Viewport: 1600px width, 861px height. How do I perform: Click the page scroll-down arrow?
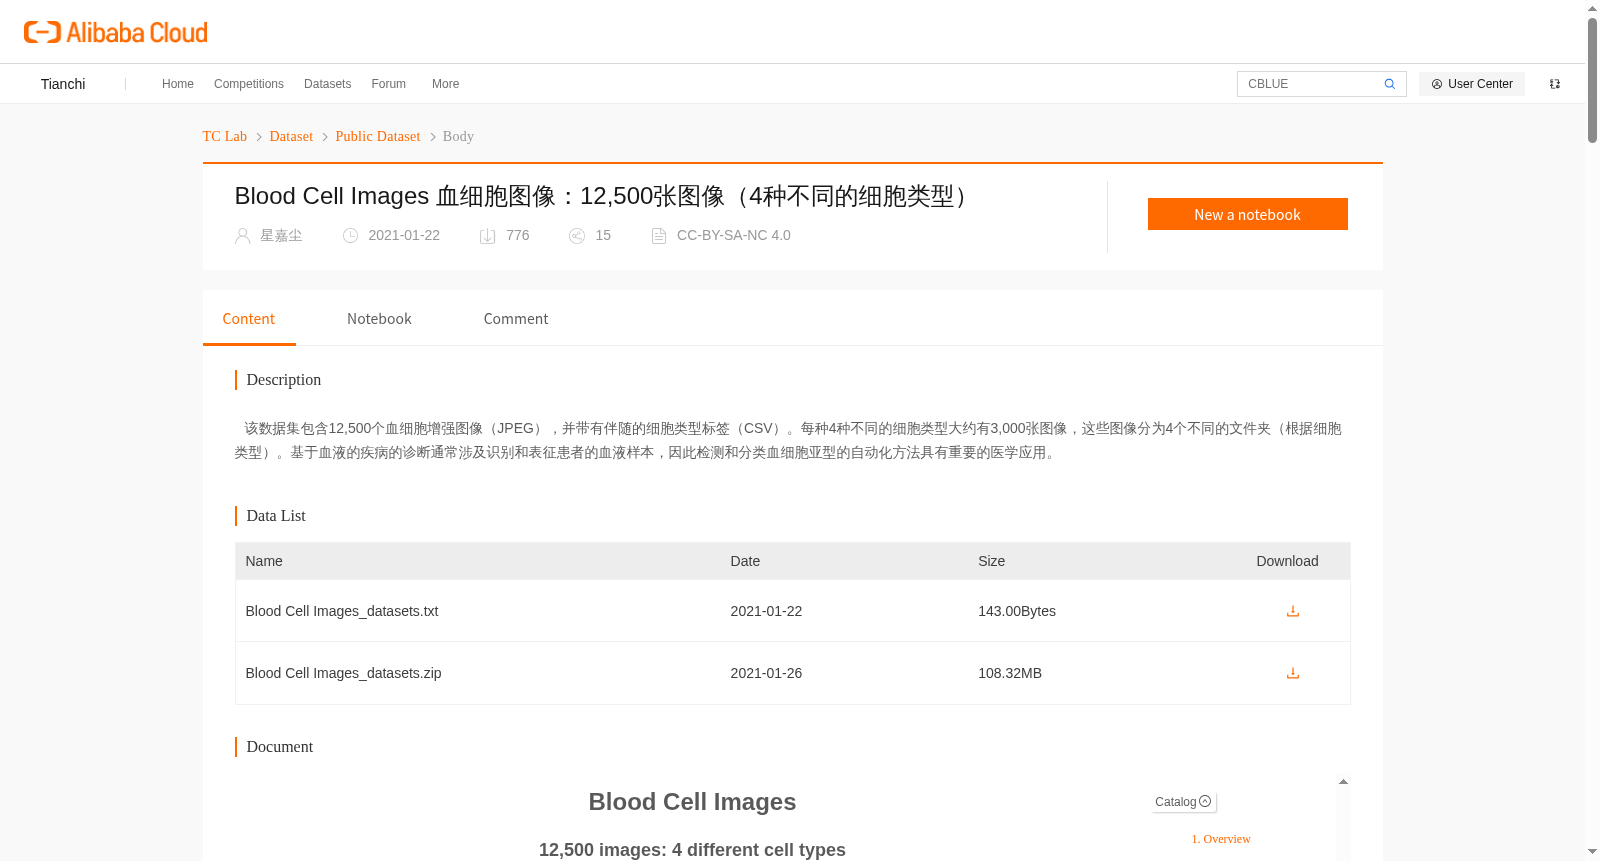point(1592,852)
